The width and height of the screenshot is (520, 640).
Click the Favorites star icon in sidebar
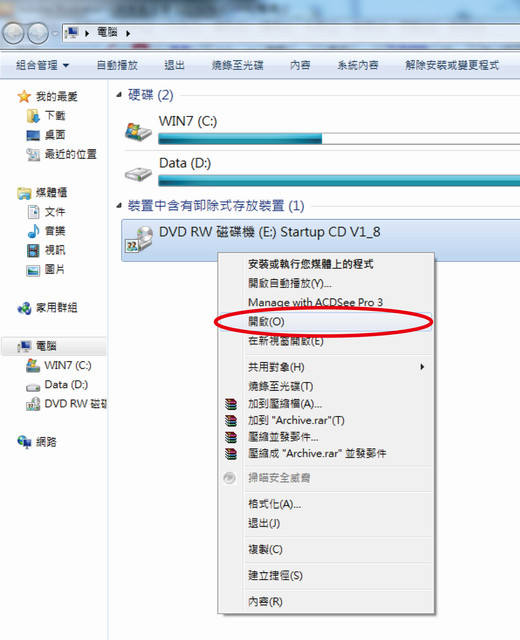point(24,97)
